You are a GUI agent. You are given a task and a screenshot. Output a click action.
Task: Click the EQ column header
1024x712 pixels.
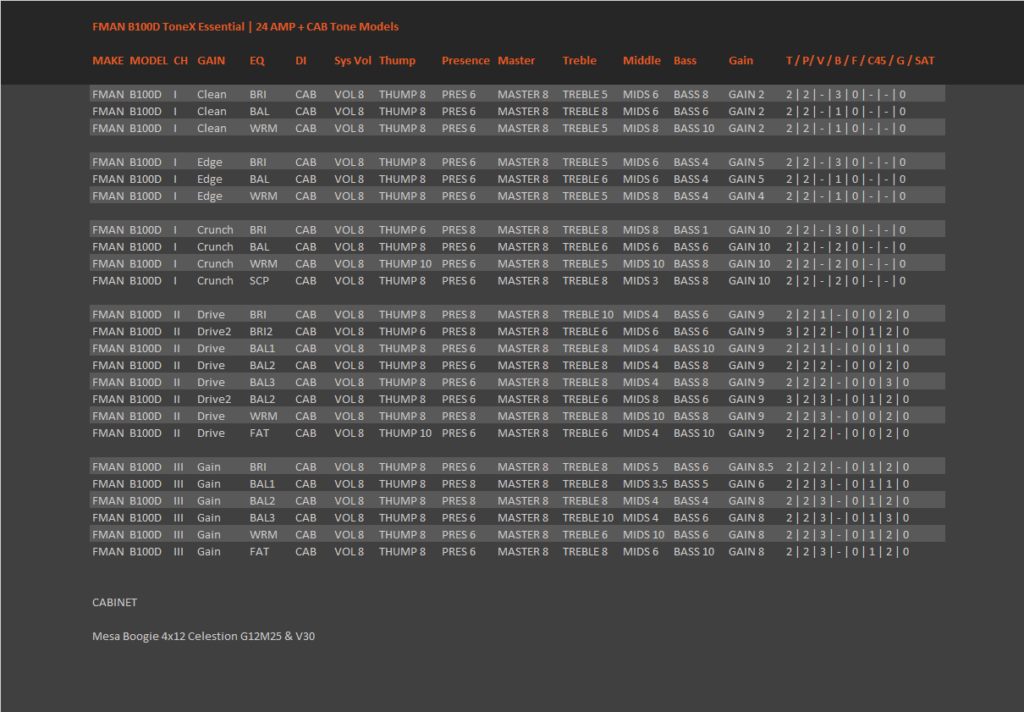(257, 61)
